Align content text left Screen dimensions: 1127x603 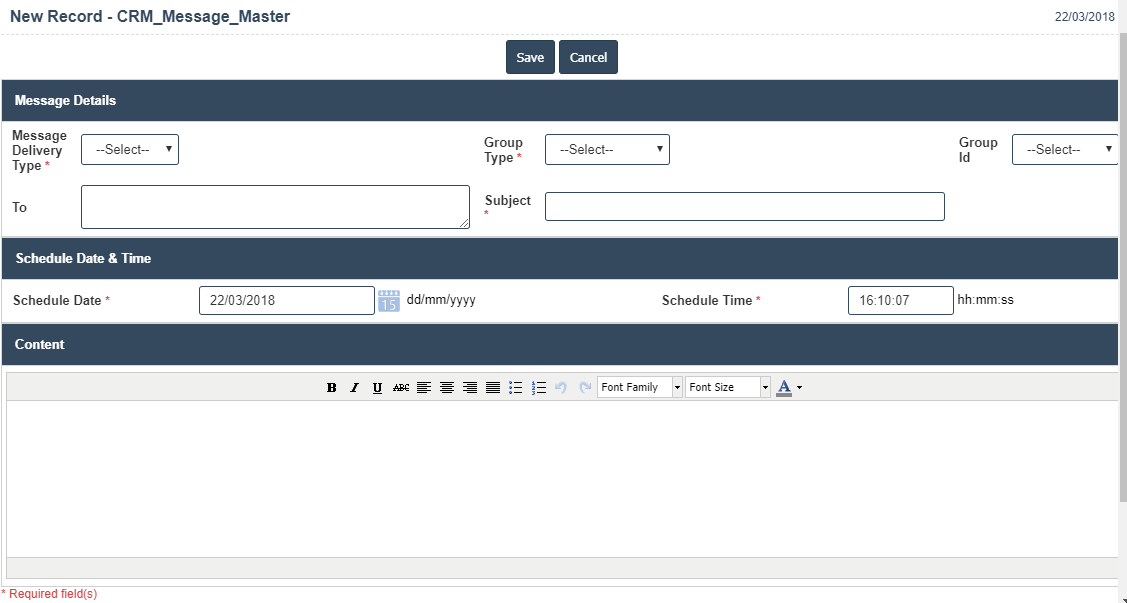click(x=424, y=387)
